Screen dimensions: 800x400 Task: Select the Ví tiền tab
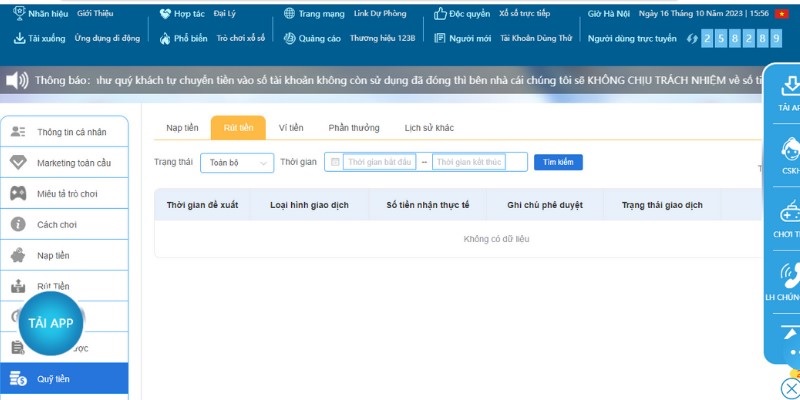point(291,128)
